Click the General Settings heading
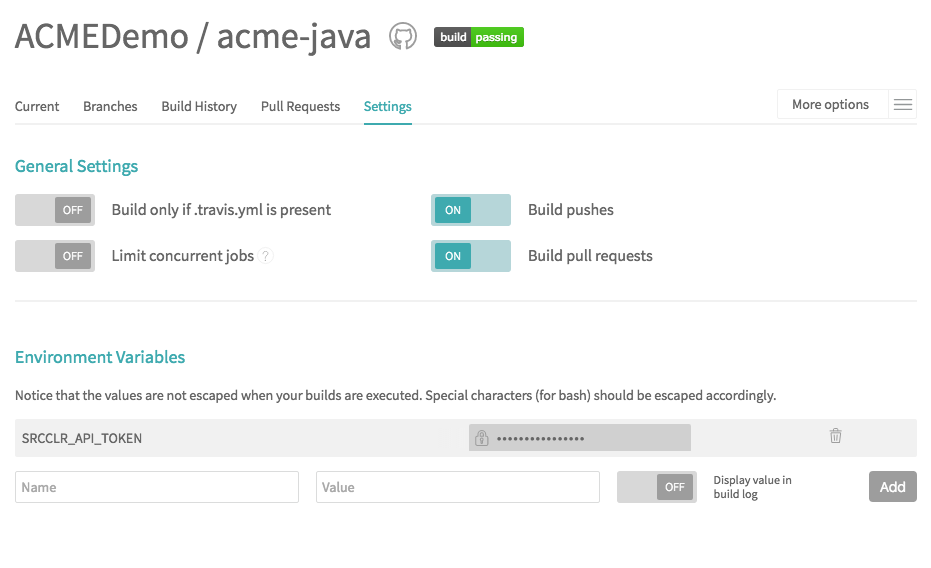 (77, 166)
